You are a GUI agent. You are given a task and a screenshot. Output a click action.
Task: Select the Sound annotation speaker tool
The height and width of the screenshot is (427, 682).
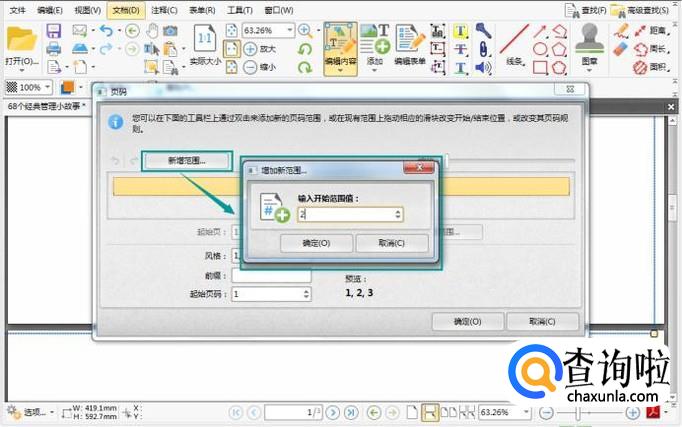tap(483, 67)
